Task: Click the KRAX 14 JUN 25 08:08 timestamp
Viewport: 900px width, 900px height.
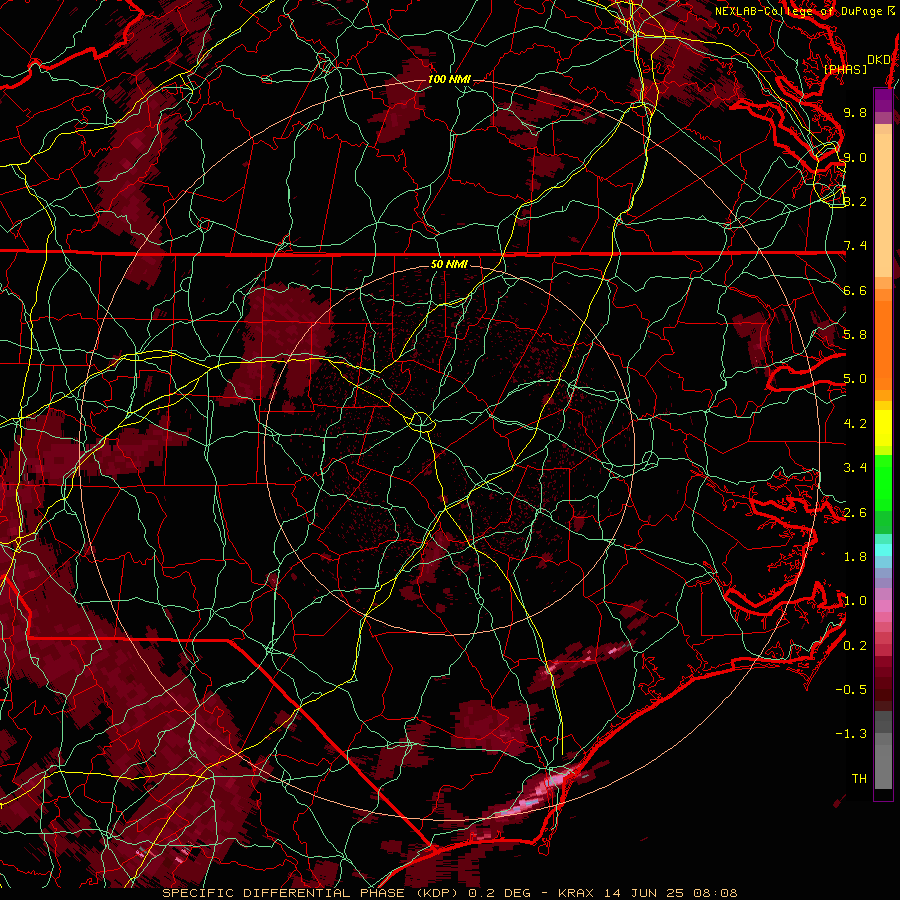Action: pyautogui.click(x=647, y=893)
